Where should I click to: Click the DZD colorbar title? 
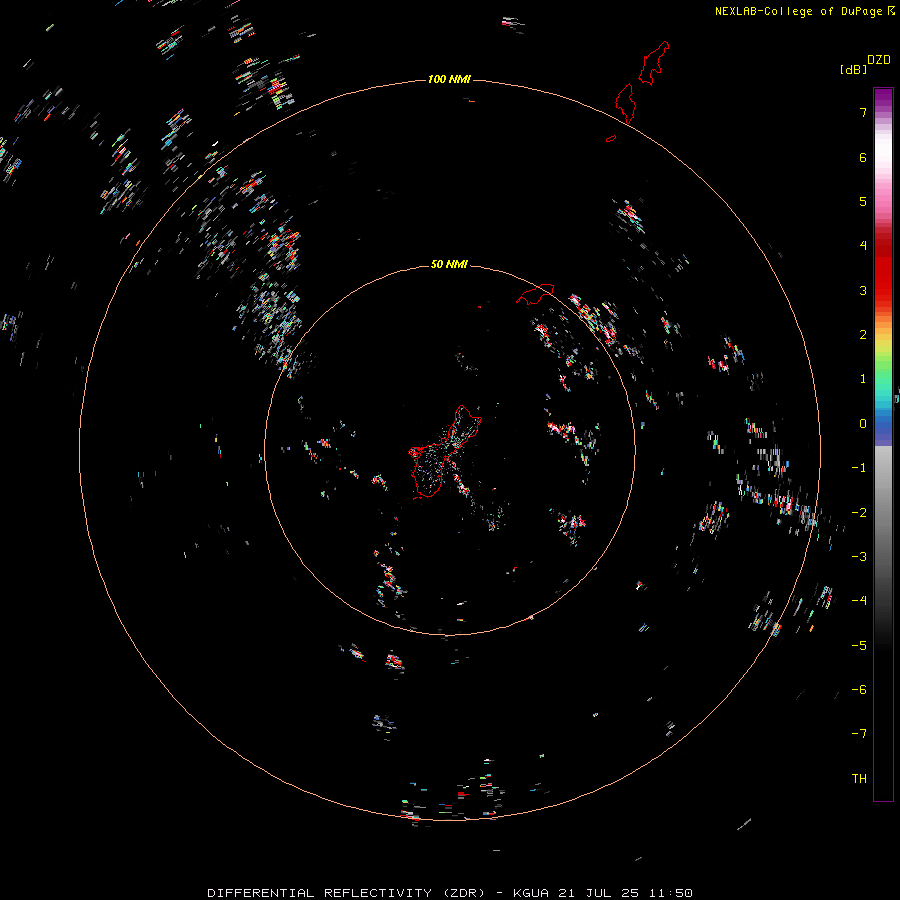(x=879, y=60)
